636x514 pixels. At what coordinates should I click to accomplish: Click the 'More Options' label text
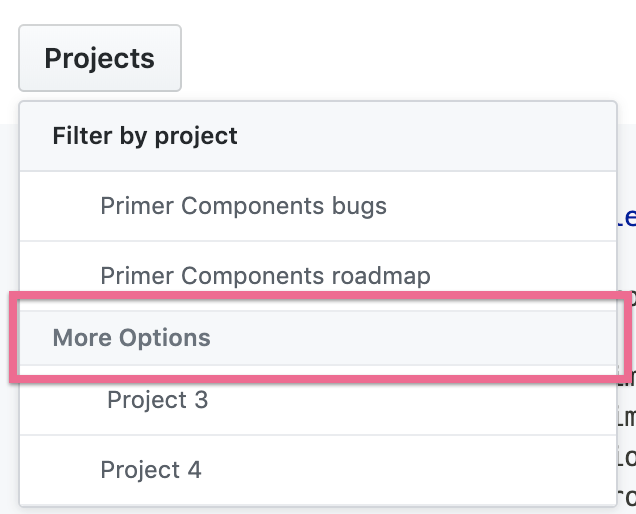coord(131,338)
